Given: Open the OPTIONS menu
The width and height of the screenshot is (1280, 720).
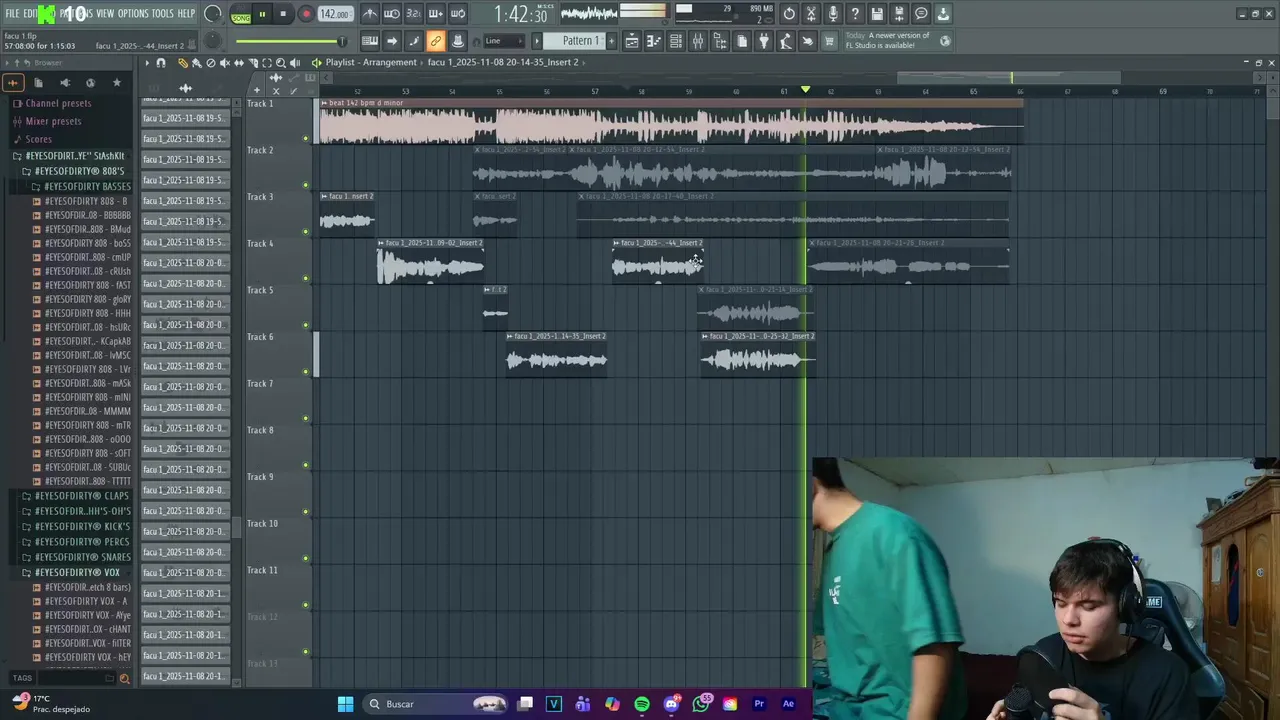Looking at the screenshot, I should tap(133, 13).
